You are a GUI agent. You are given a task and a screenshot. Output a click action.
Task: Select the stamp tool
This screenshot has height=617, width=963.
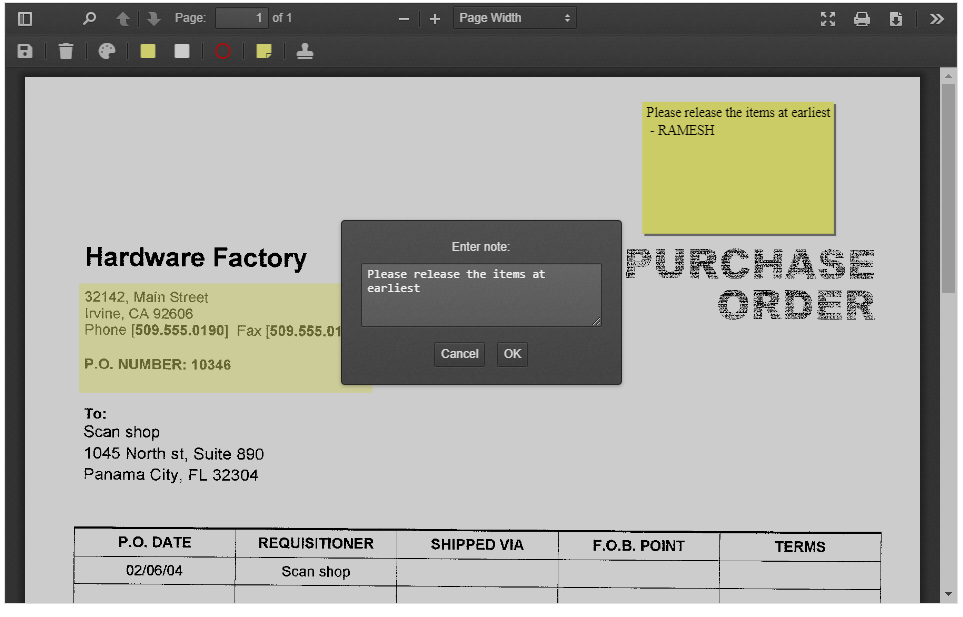[x=304, y=51]
